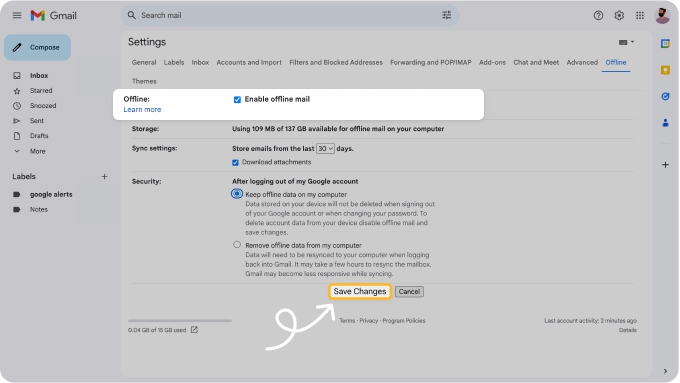Image resolution: width=680 pixels, height=383 pixels.
Task: Click the Compose button
Action: (x=37, y=47)
